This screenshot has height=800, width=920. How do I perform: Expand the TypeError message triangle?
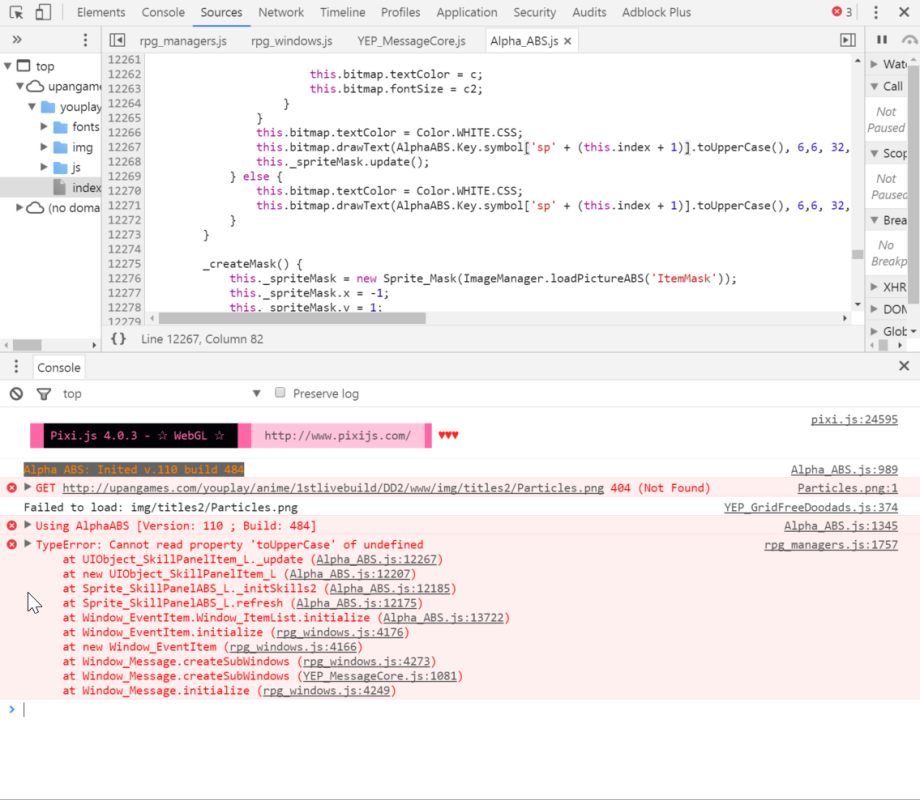click(27, 544)
